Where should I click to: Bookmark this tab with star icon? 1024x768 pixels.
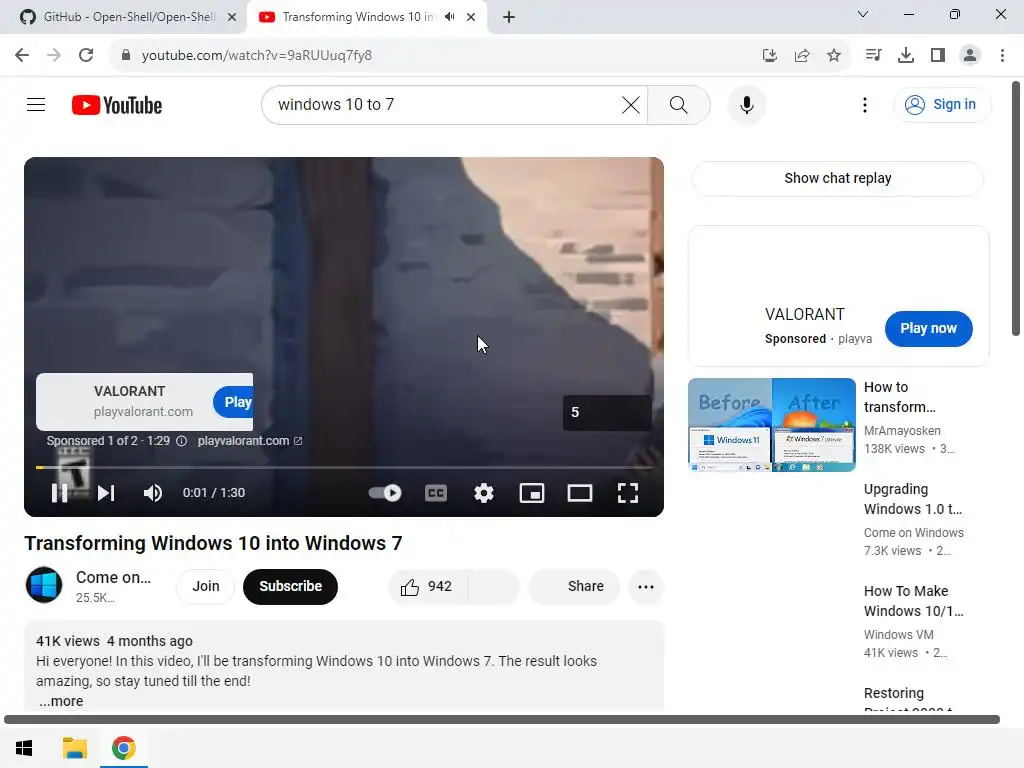pyautogui.click(x=834, y=56)
